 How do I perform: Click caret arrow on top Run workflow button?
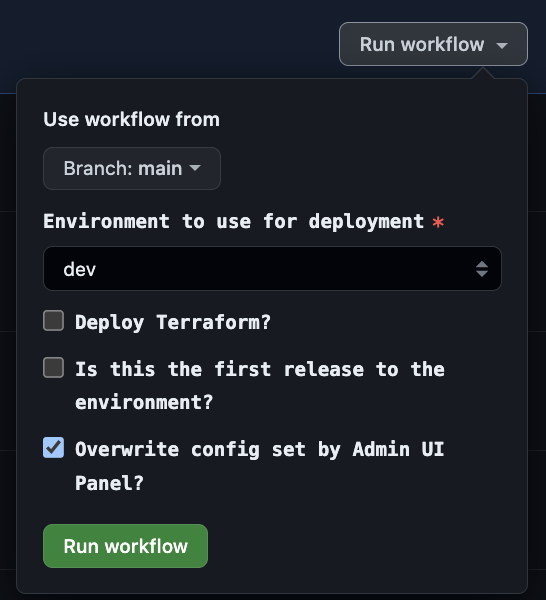point(502,46)
